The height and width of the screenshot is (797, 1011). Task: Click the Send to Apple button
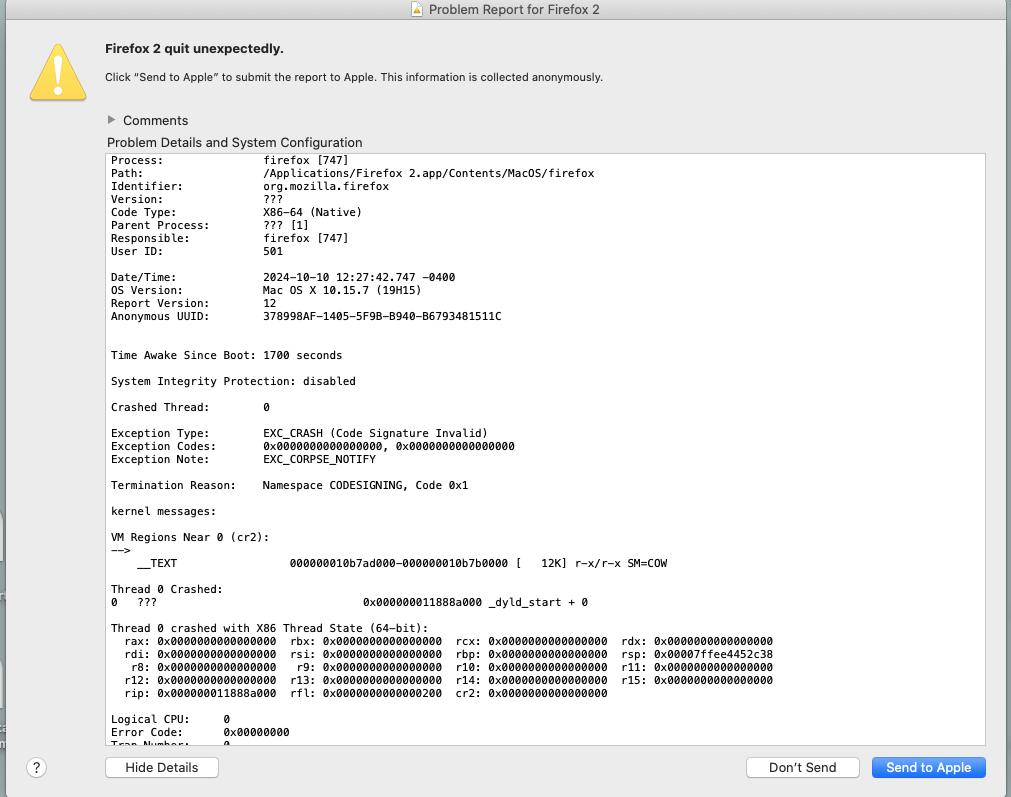pos(928,767)
